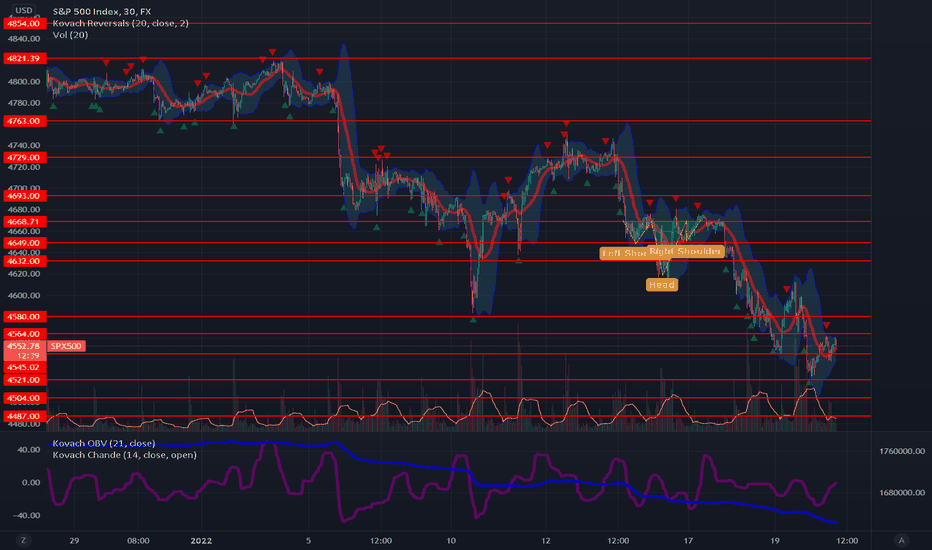Click the 4854.00 horizontal line price label
932x550 pixels.
tap(24, 24)
